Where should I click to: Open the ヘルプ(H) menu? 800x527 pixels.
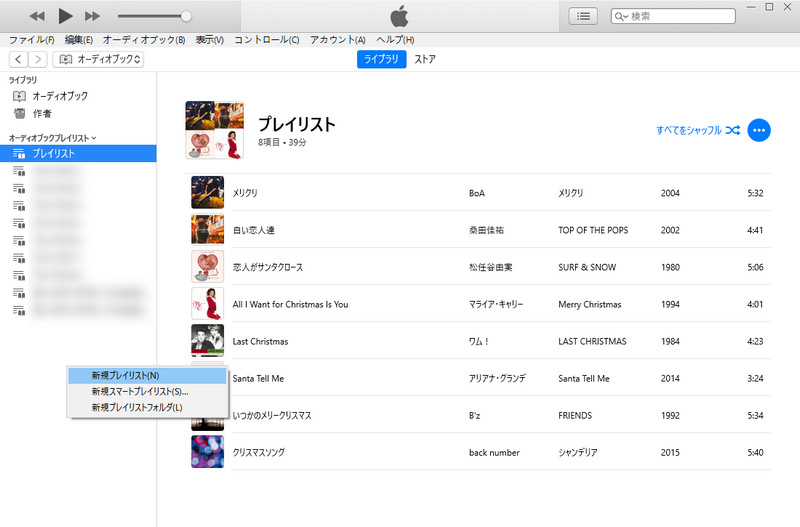pos(395,40)
